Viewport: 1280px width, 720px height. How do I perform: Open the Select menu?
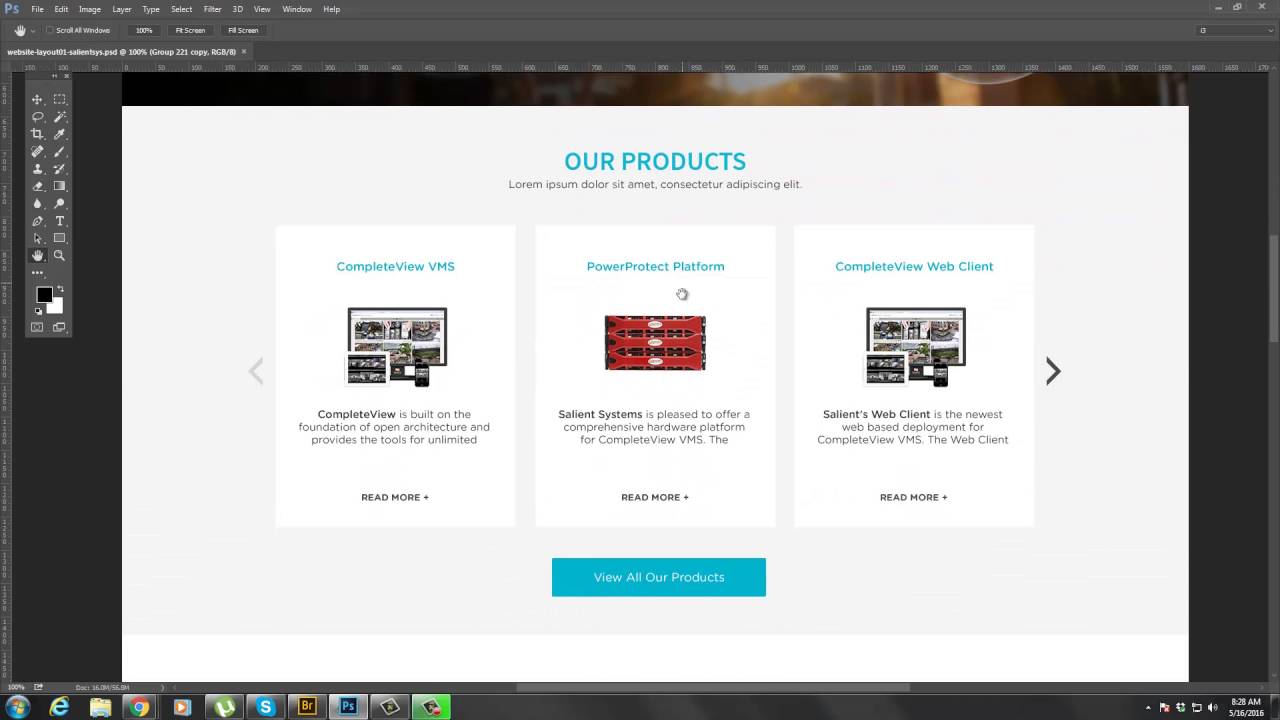tap(181, 9)
